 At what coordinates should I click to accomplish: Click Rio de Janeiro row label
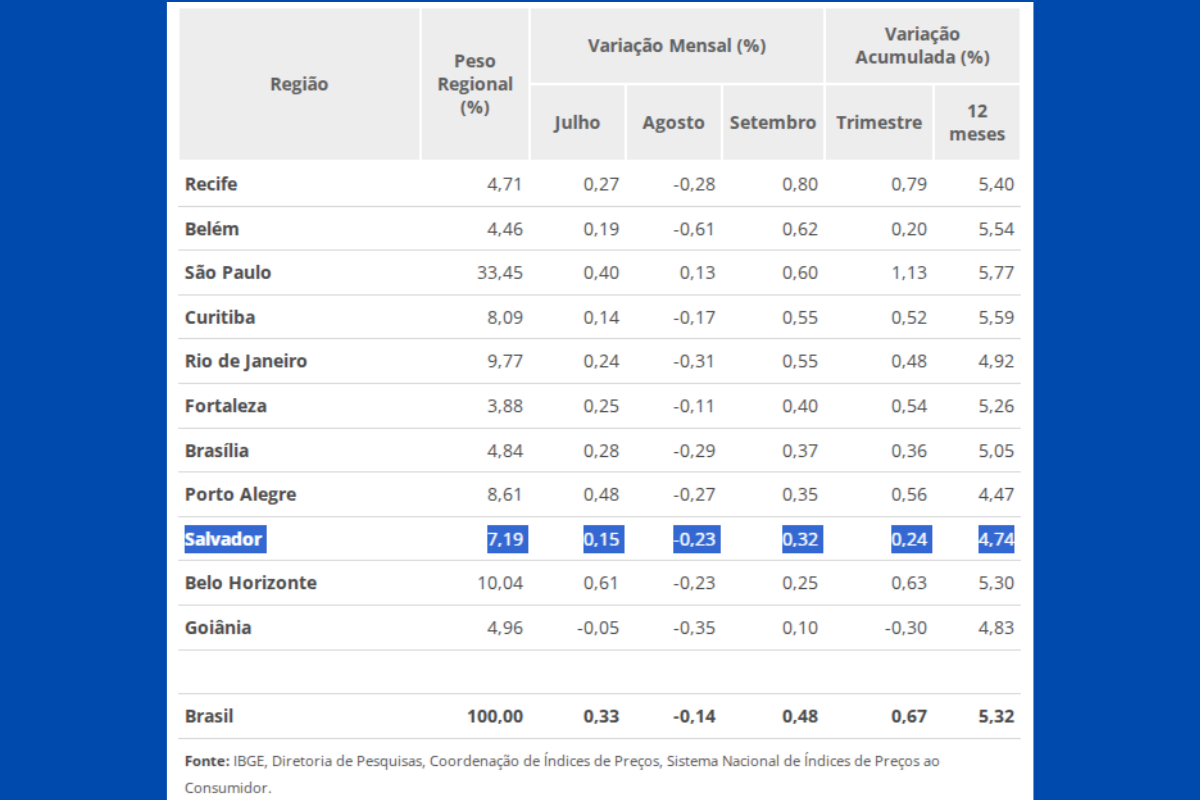tap(245, 361)
